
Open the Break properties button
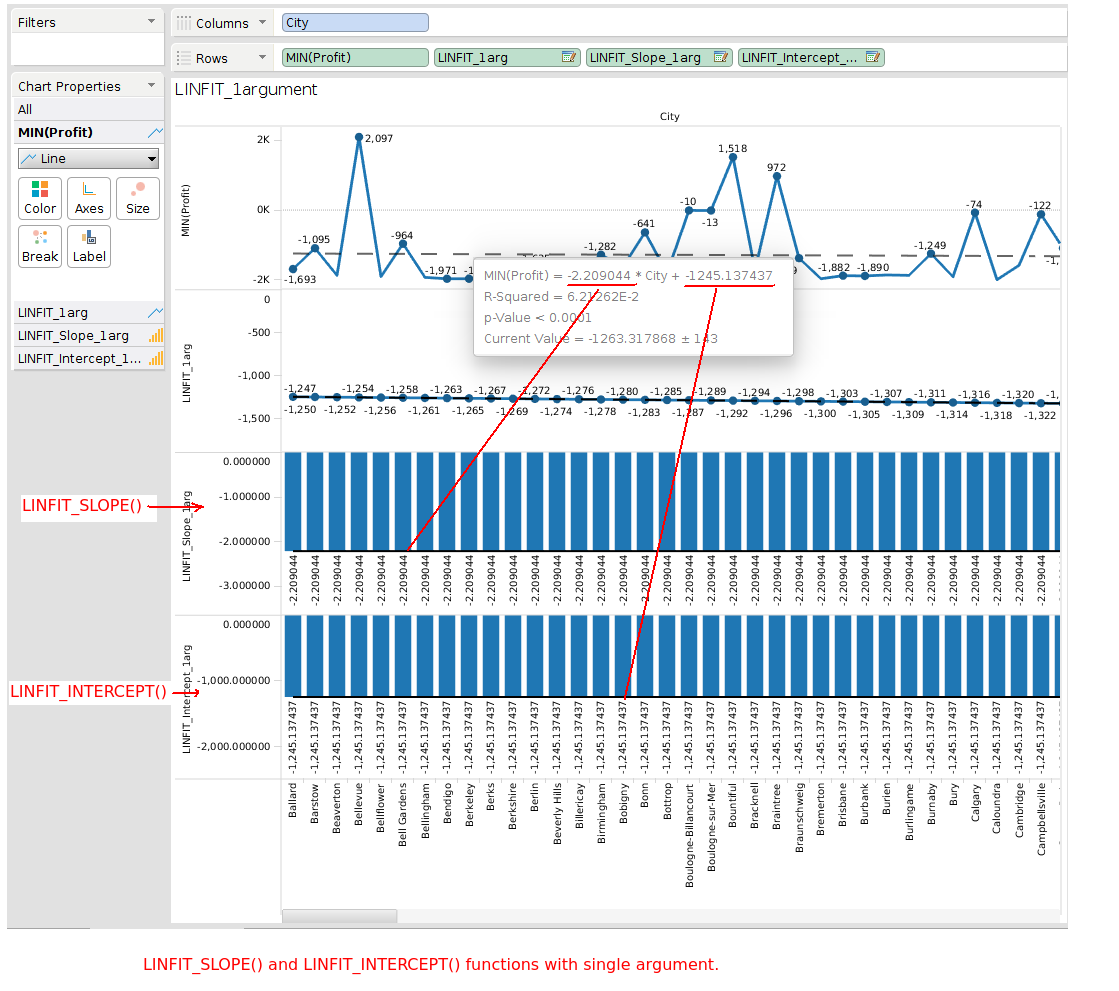click(x=40, y=246)
